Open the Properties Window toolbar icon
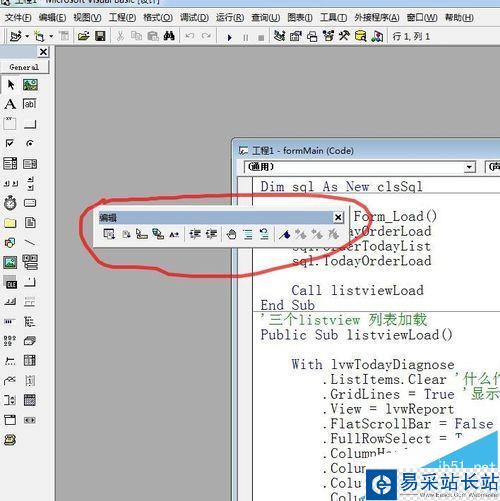500x501 pixels. click(296, 36)
